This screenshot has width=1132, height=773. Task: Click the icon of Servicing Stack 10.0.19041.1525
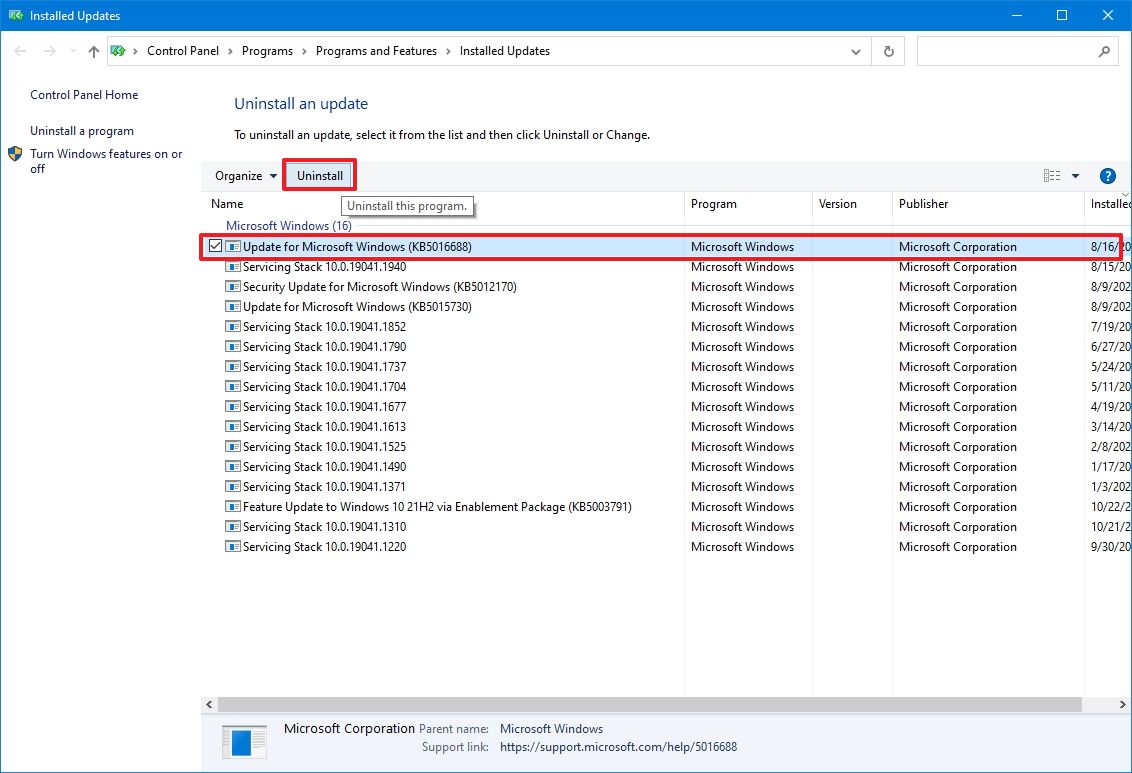[232, 447]
